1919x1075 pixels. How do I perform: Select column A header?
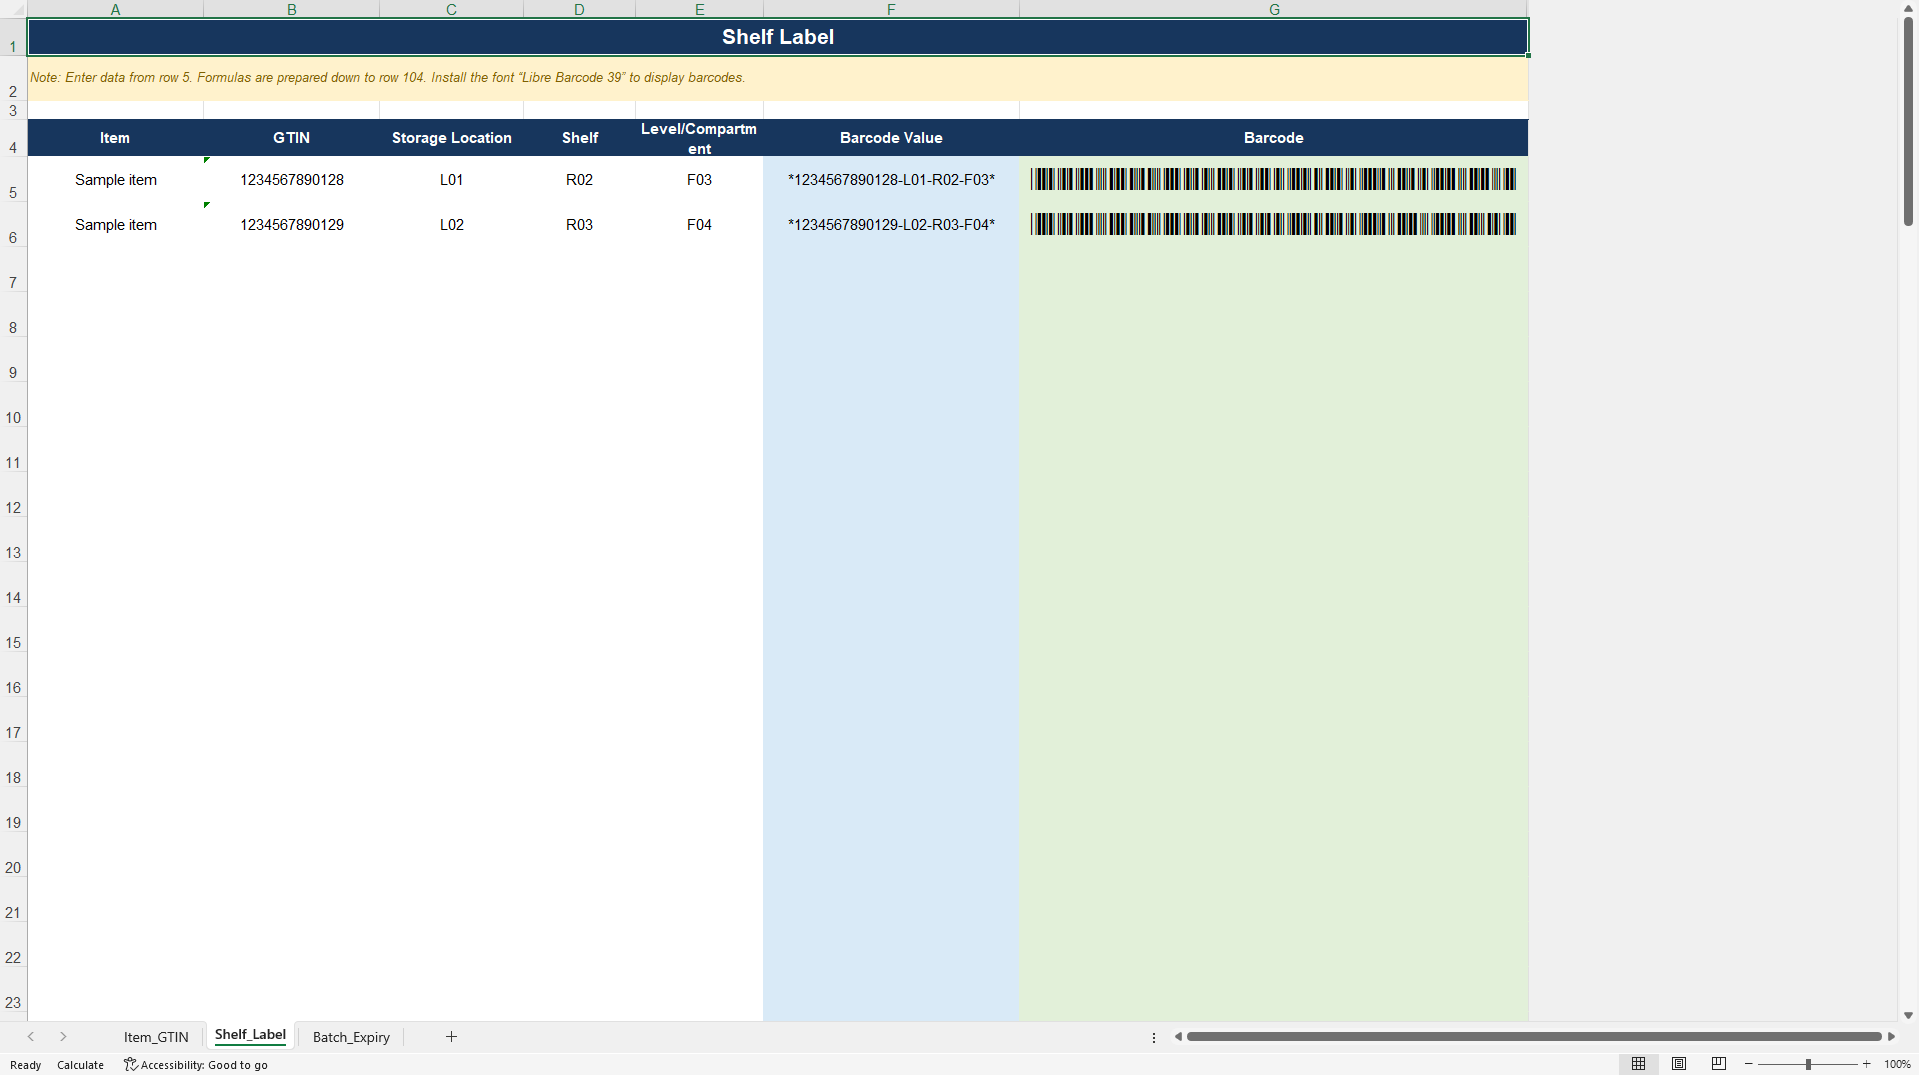click(x=115, y=9)
